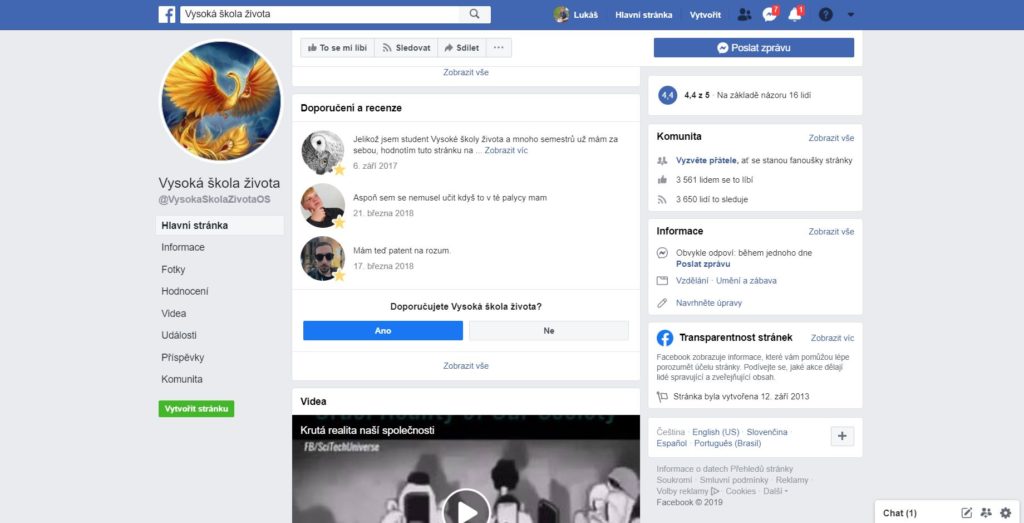This screenshot has width=1024, height=523.
Task: Open the Vzdělání category link
Action: (x=692, y=281)
